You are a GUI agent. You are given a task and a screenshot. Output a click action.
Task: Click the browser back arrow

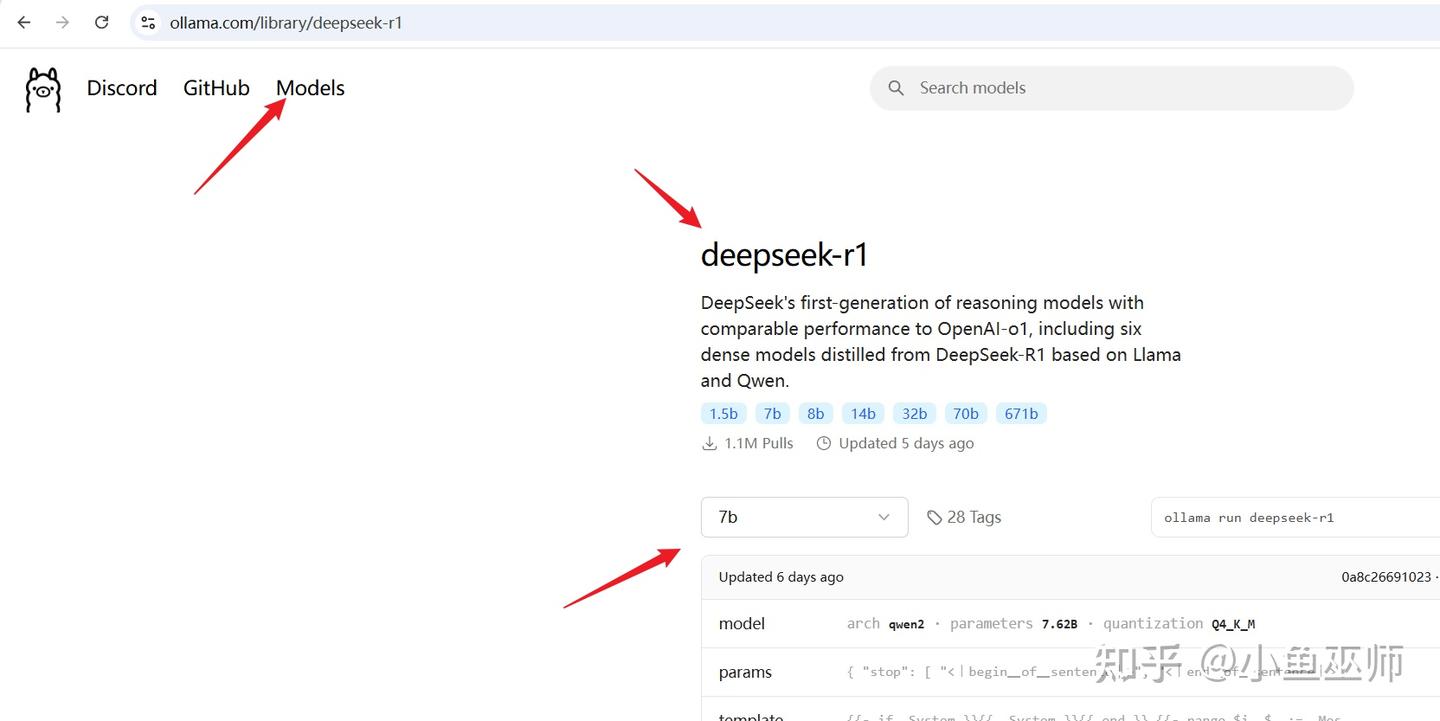click(x=24, y=21)
